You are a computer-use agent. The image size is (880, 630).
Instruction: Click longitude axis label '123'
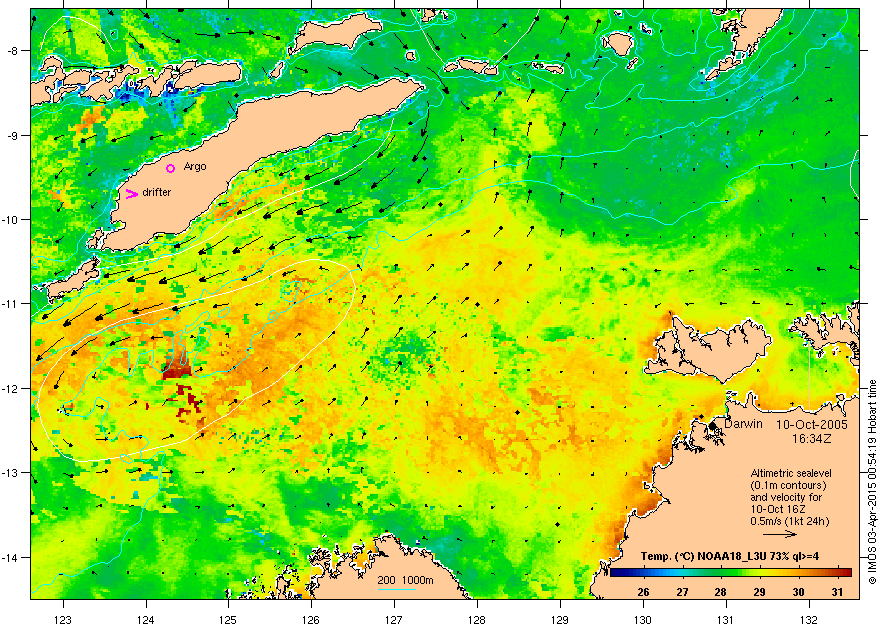pyautogui.click(x=63, y=620)
